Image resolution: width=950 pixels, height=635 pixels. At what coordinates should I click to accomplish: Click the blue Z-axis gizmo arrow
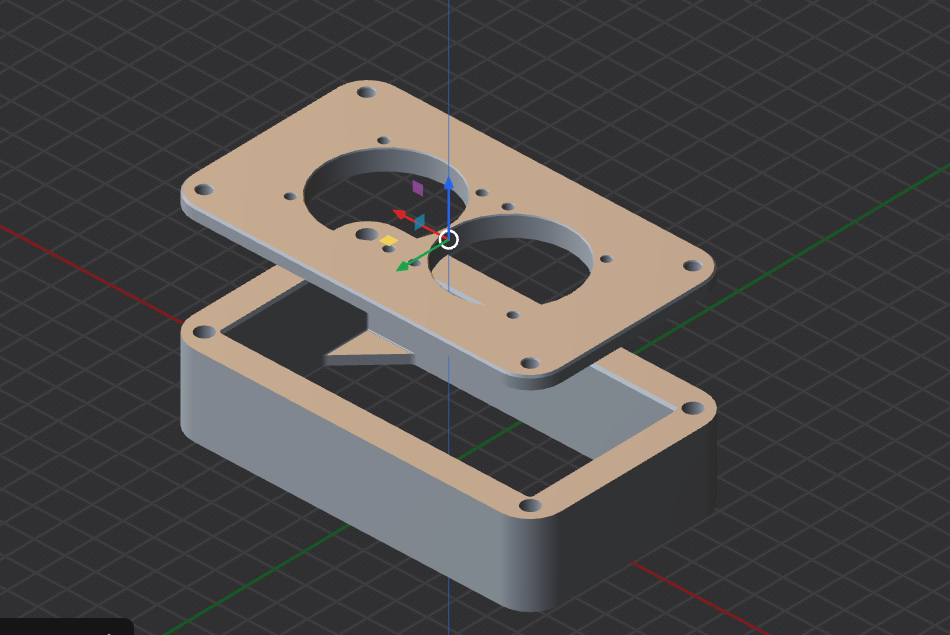448,185
